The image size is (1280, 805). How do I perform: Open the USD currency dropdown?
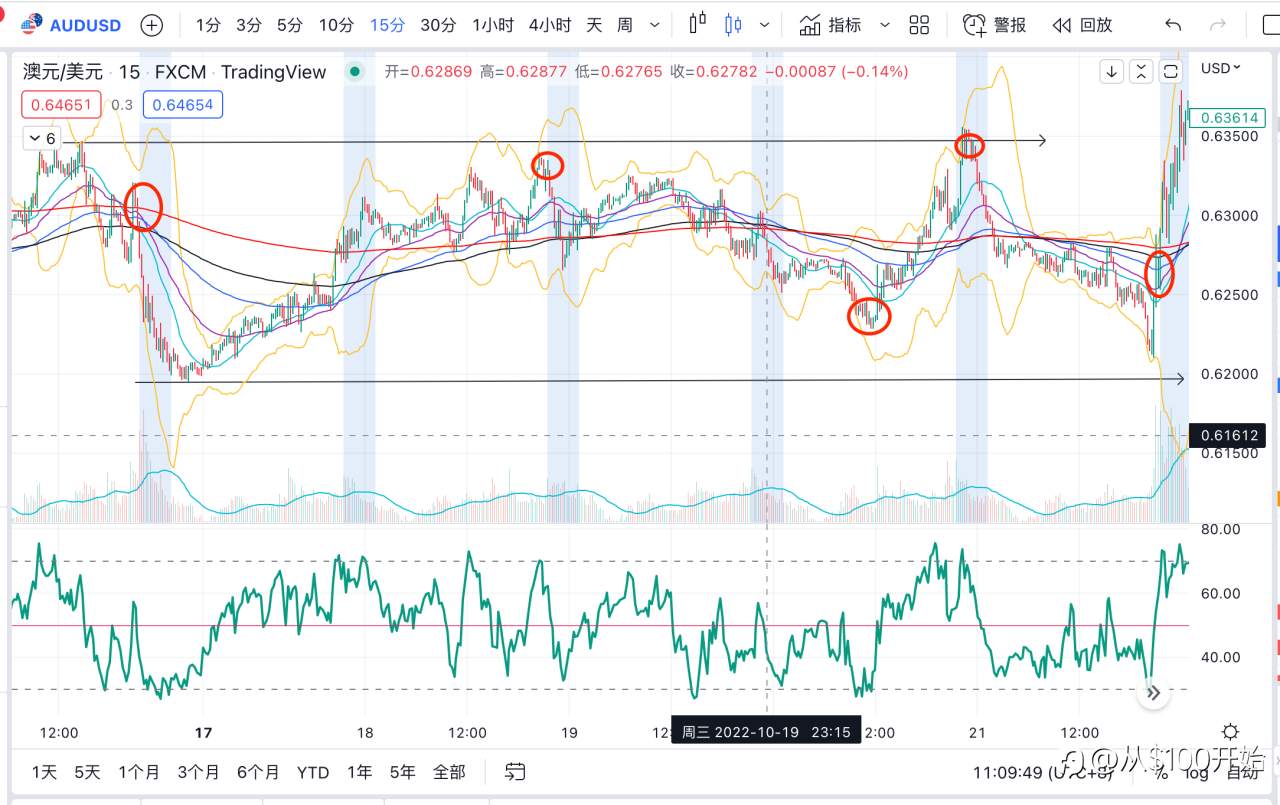click(x=1220, y=68)
